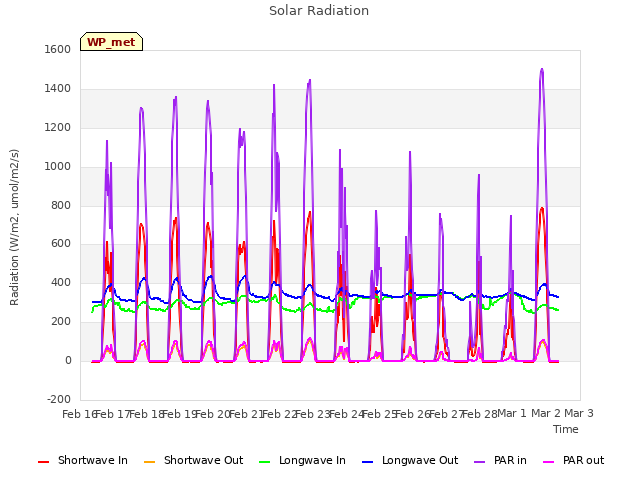This screenshot has height=480, width=640.
Task: Click the Feb 16 x-axis label
Action: pyautogui.click(x=79, y=414)
